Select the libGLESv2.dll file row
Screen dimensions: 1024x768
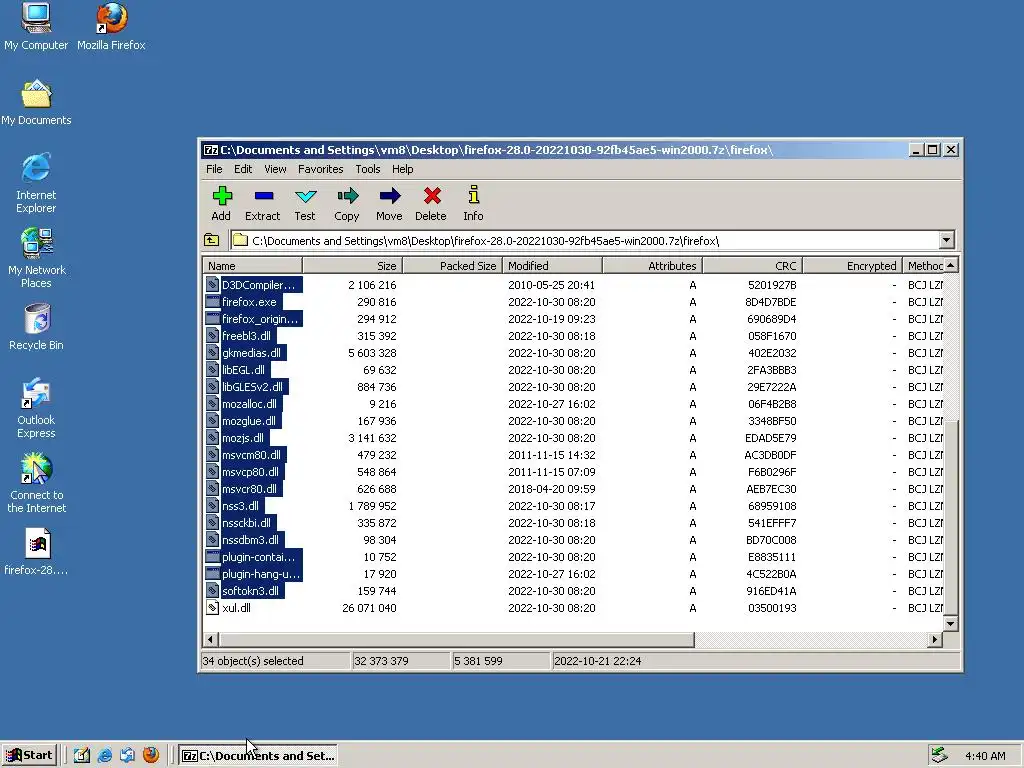[x=574, y=387]
